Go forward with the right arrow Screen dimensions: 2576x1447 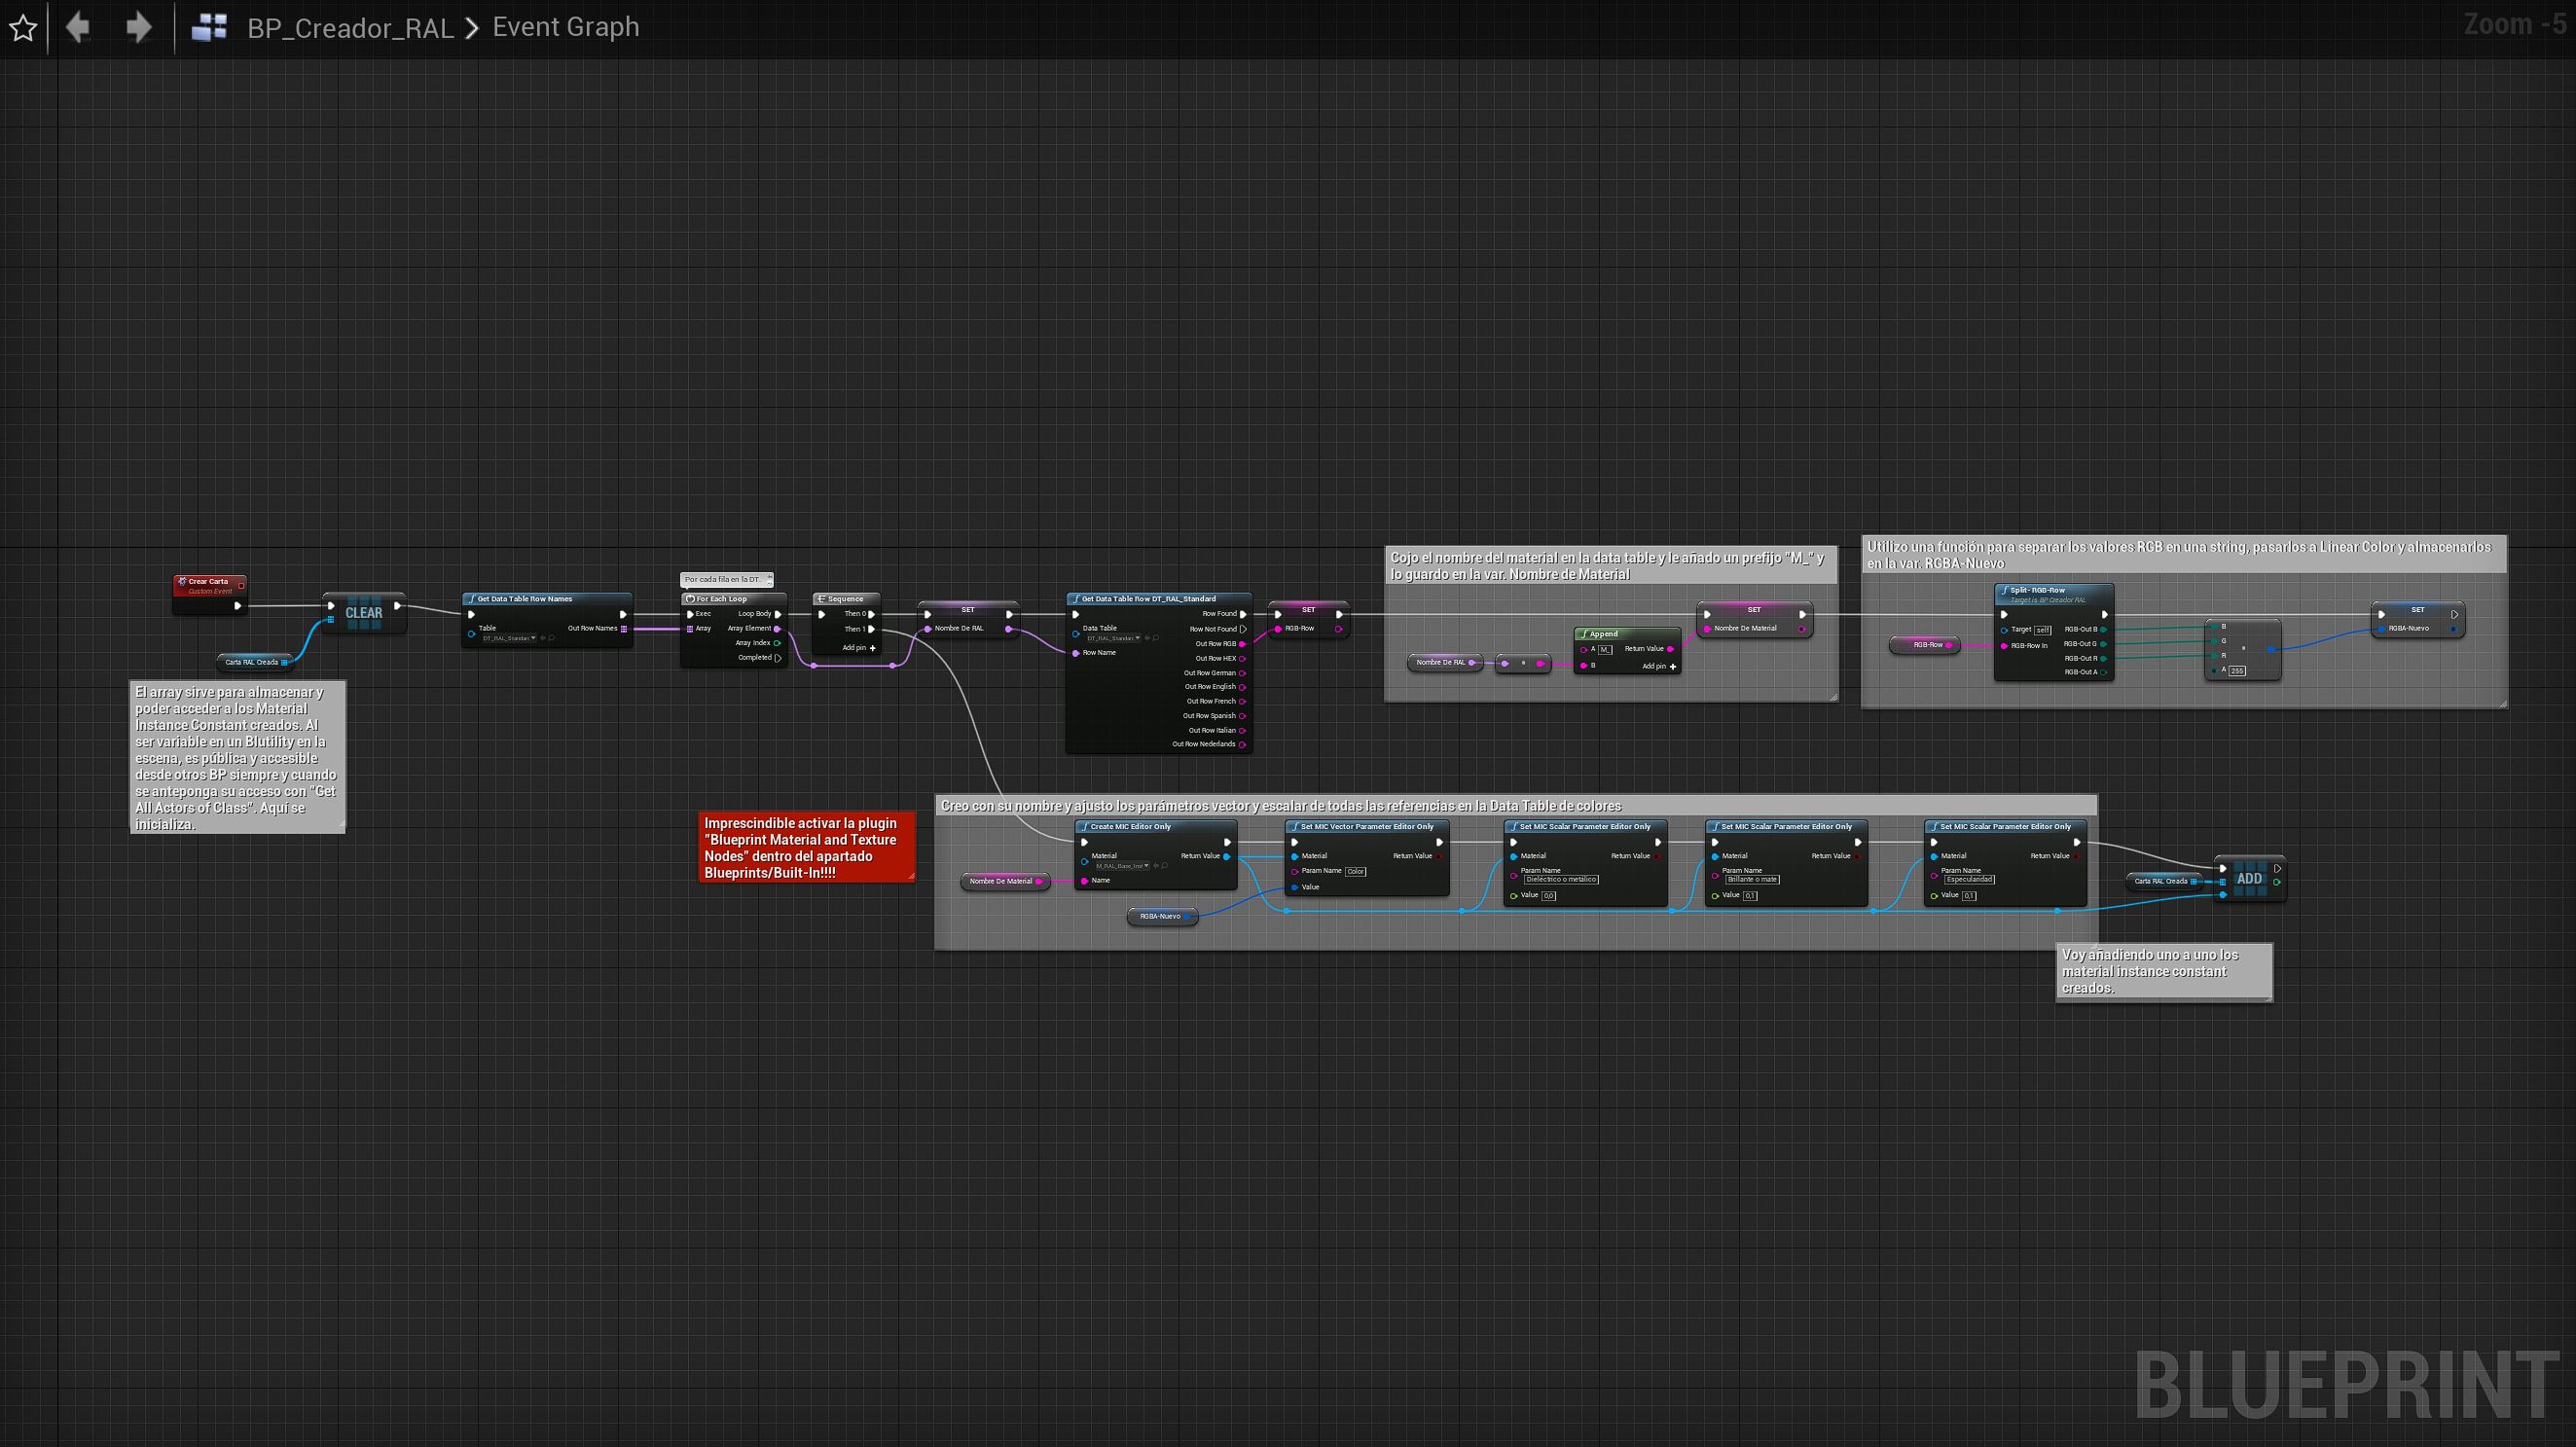point(138,27)
